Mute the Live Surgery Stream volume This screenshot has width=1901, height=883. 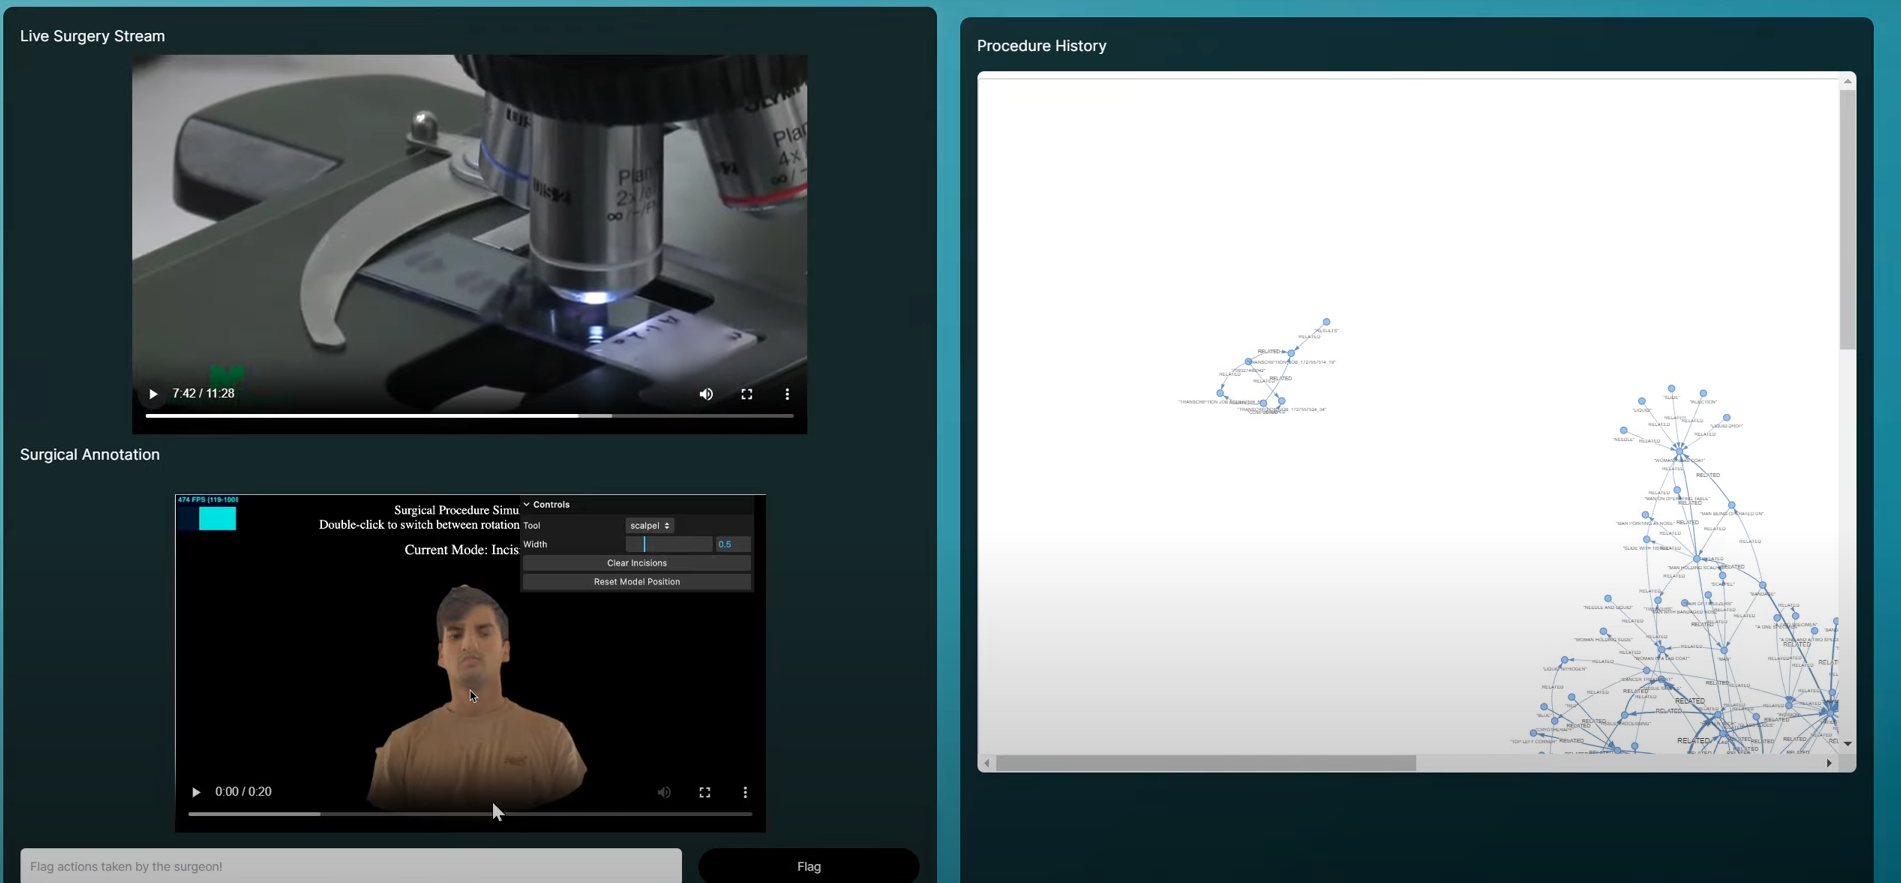click(x=706, y=394)
